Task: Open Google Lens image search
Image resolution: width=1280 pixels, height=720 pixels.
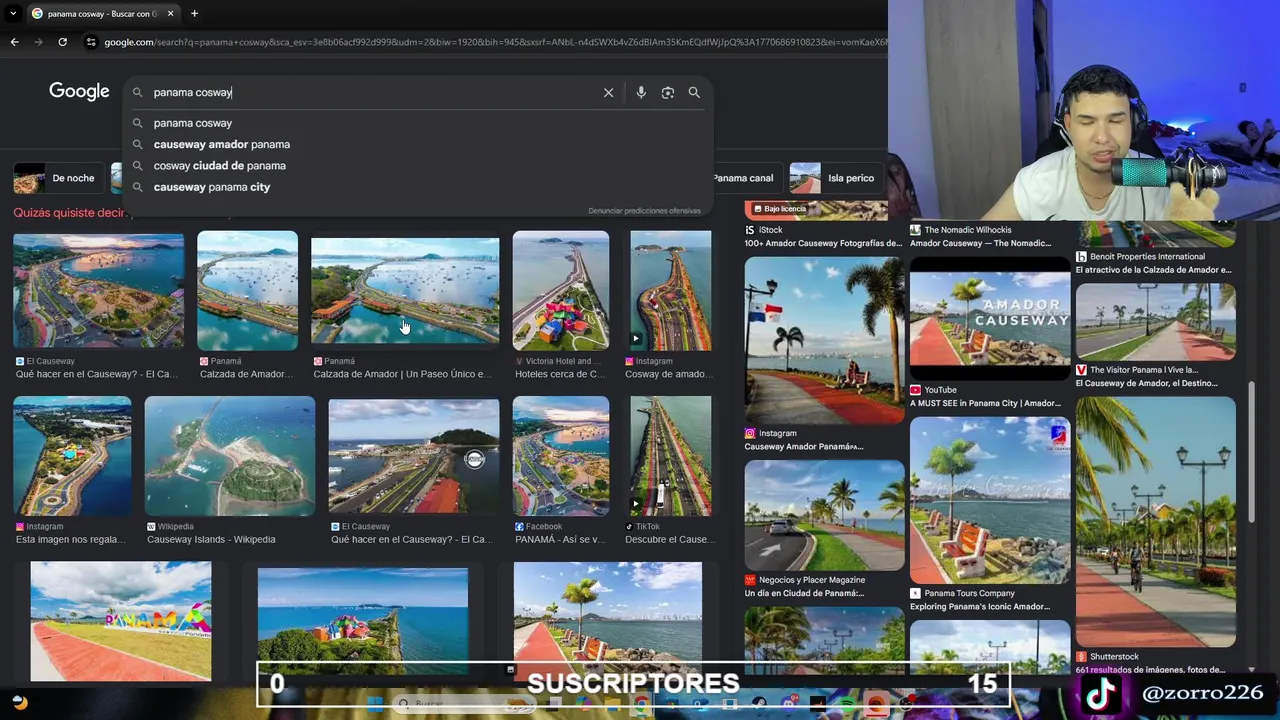Action: pyautogui.click(x=668, y=92)
